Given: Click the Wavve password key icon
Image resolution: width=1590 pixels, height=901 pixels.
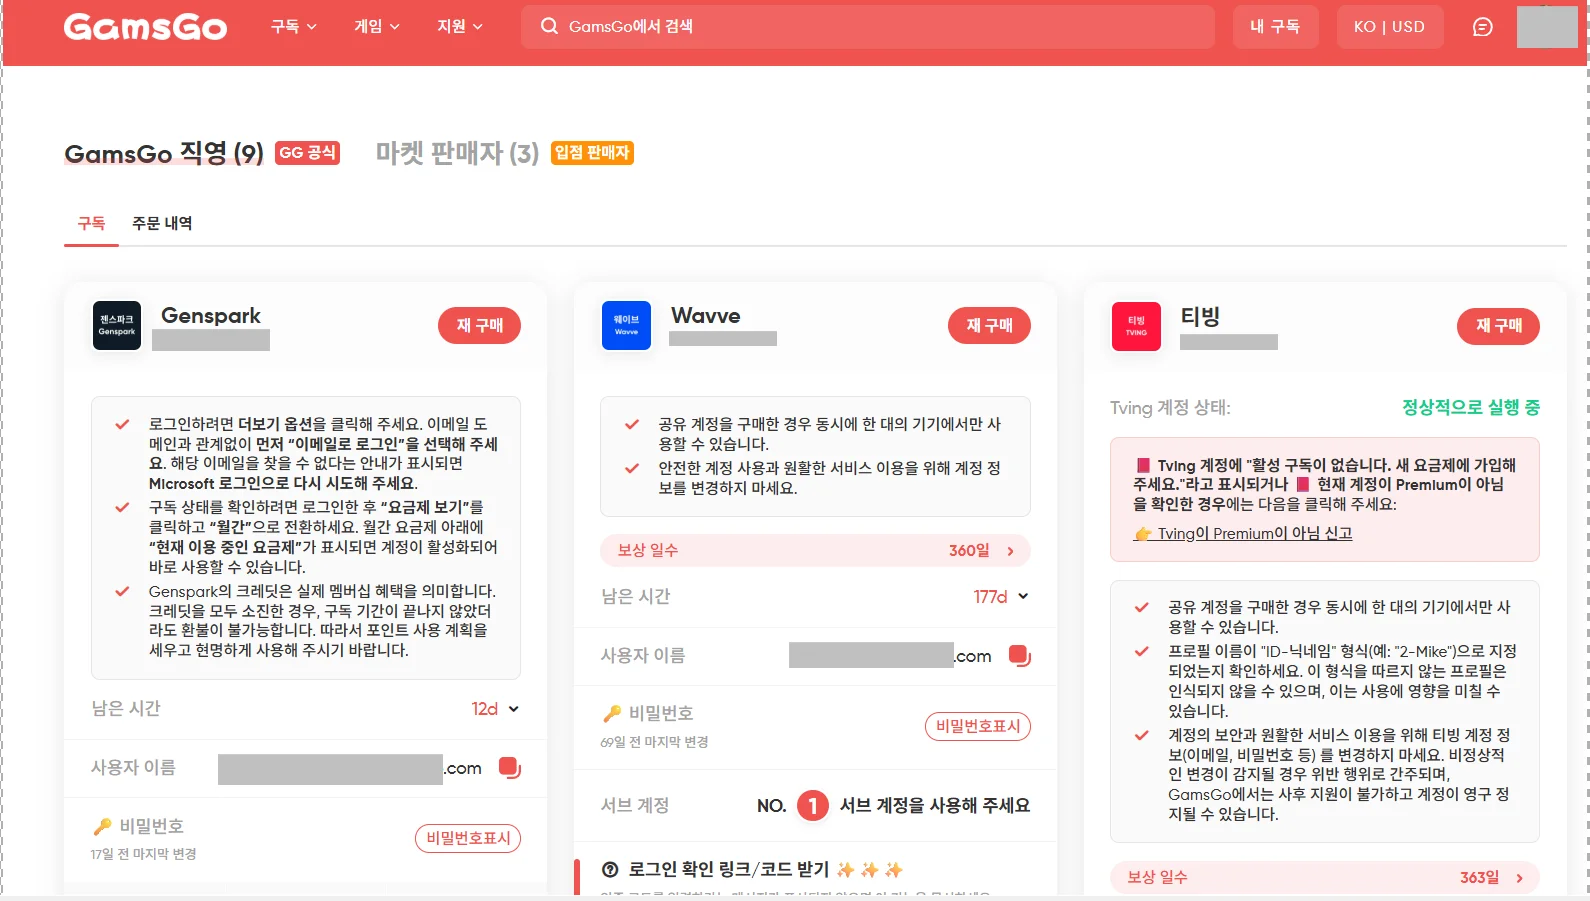Looking at the screenshot, I should pos(612,714).
